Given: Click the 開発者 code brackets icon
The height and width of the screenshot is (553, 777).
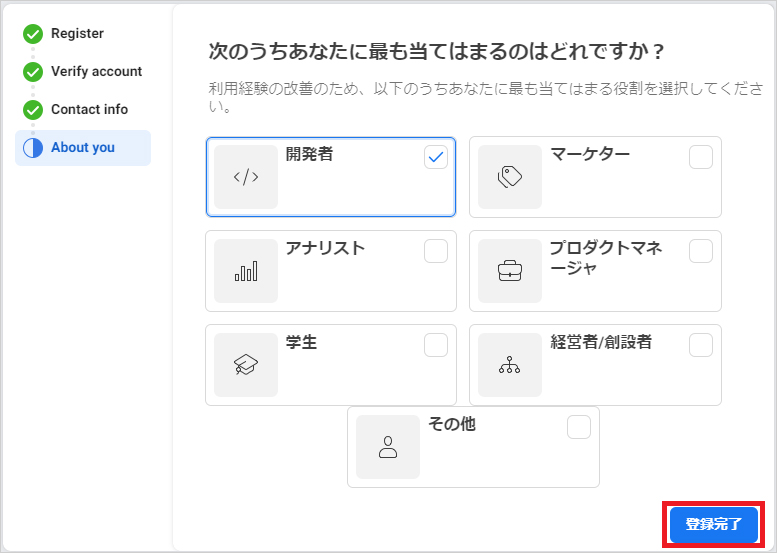Looking at the screenshot, I should coord(246,177).
